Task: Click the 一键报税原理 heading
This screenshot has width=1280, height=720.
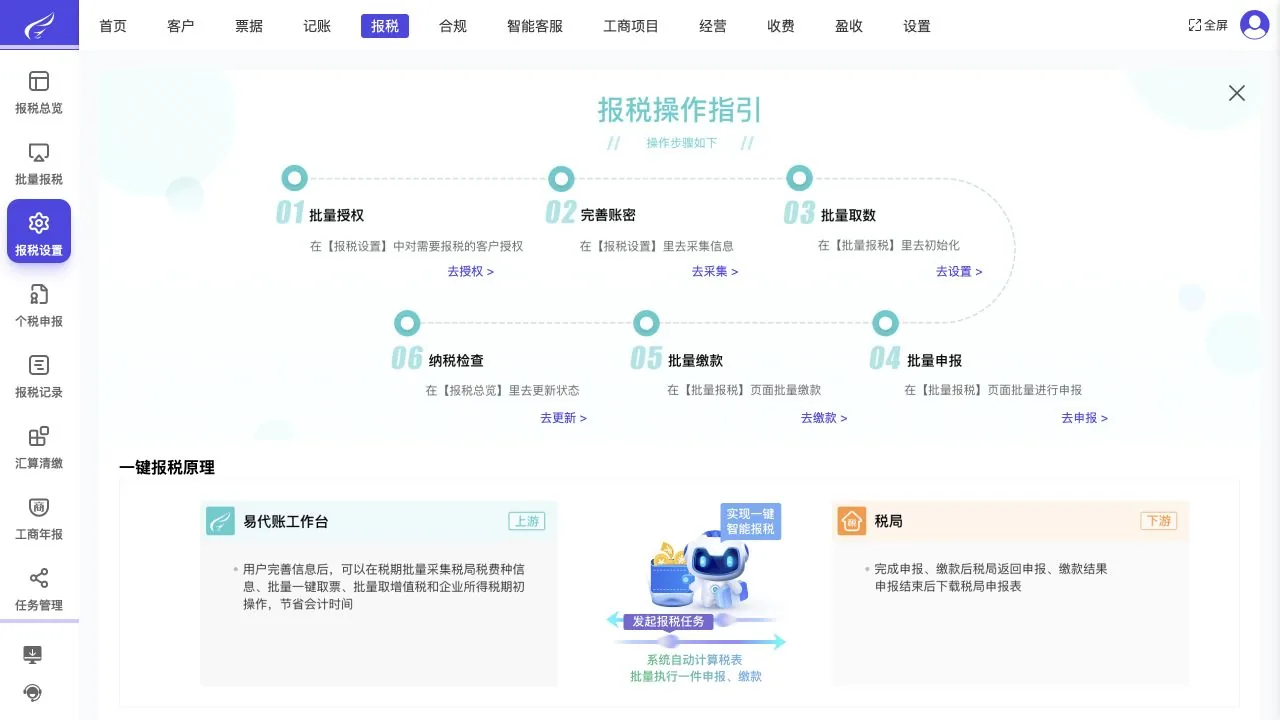Action: 167,468
